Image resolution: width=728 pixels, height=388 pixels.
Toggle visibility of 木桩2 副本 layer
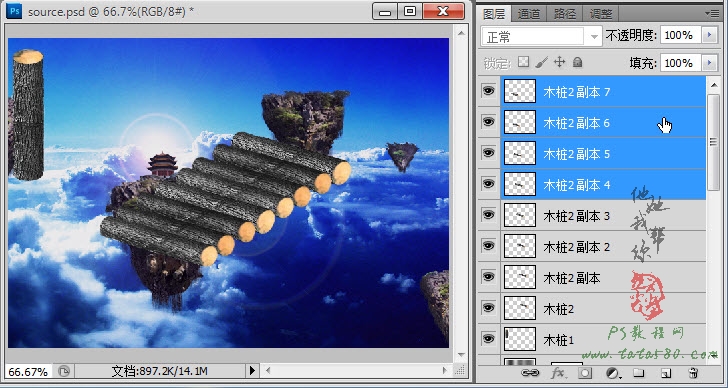click(x=488, y=277)
